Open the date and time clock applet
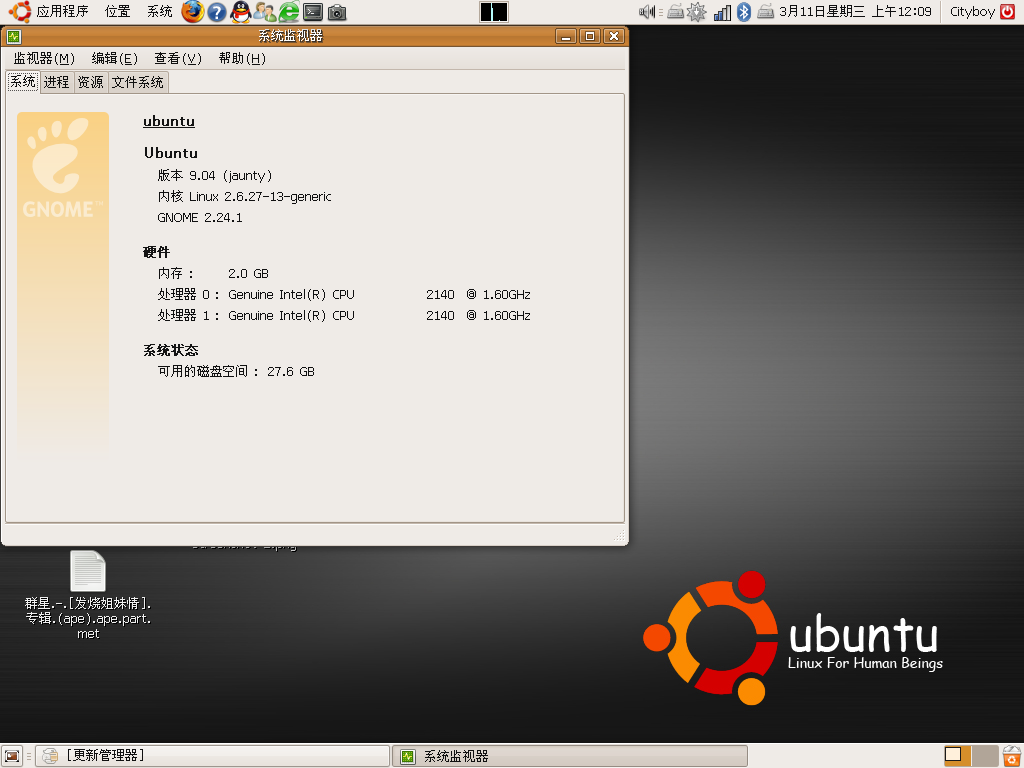The width and height of the screenshot is (1024, 768). pos(855,12)
